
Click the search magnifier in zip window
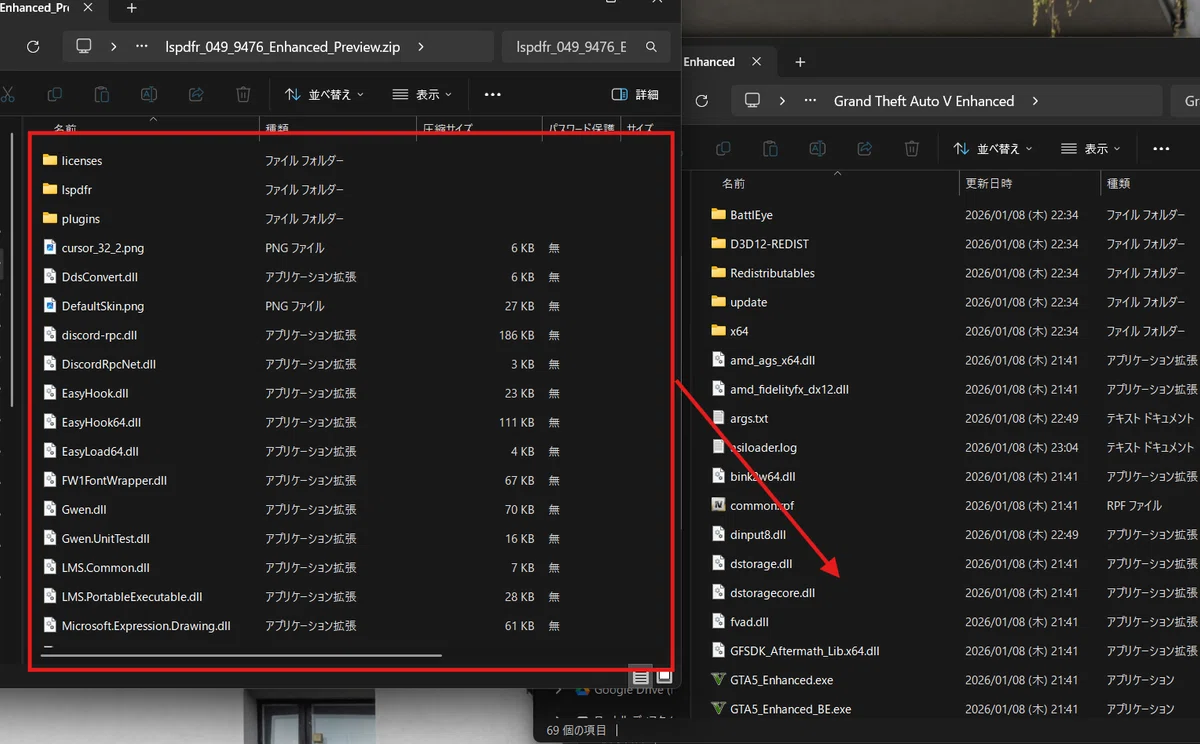click(651, 47)
